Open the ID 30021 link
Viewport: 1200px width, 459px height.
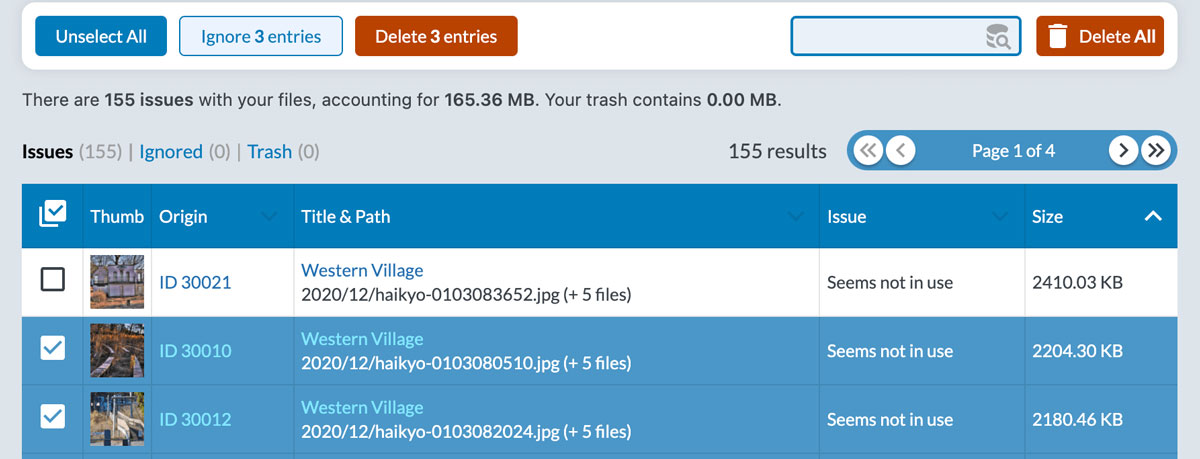(195, 282)
